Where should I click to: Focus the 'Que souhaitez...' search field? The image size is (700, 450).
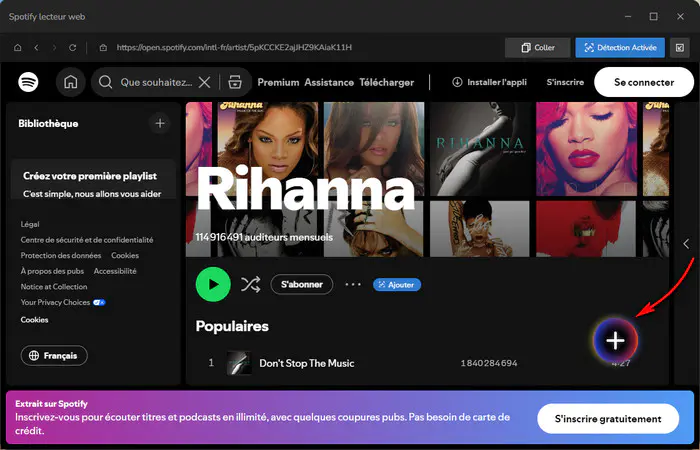156,82
